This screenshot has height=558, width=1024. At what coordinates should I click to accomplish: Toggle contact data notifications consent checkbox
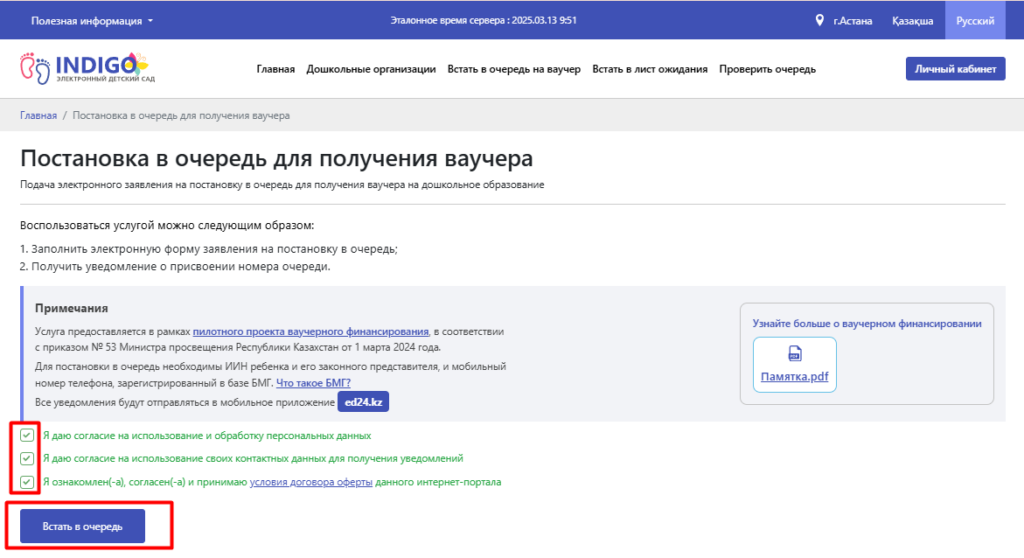(27, 459)
